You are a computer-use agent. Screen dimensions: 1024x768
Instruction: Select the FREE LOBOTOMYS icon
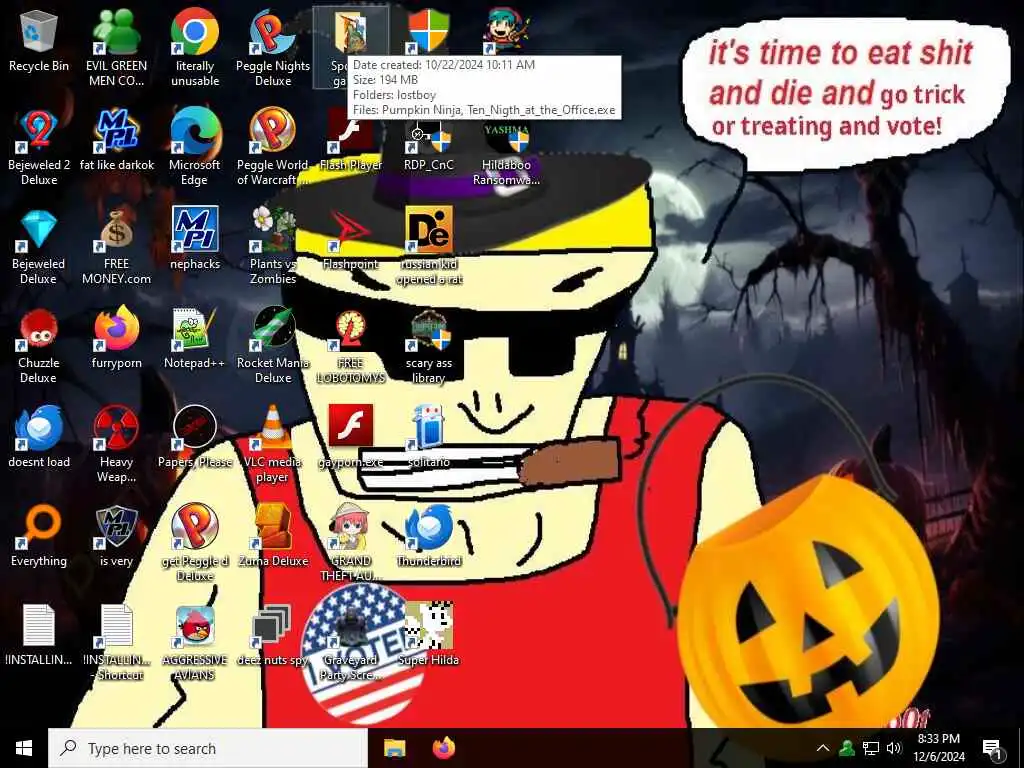click(x=351, y=345)
